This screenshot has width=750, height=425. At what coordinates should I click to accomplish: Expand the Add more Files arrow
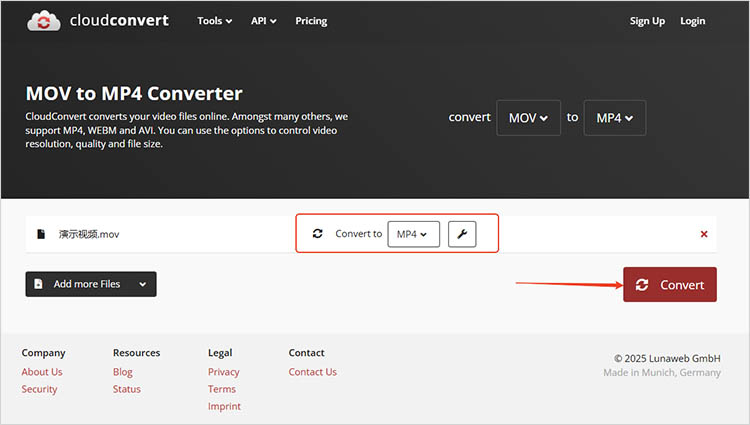pyautogui.click(x=143, y=284)
